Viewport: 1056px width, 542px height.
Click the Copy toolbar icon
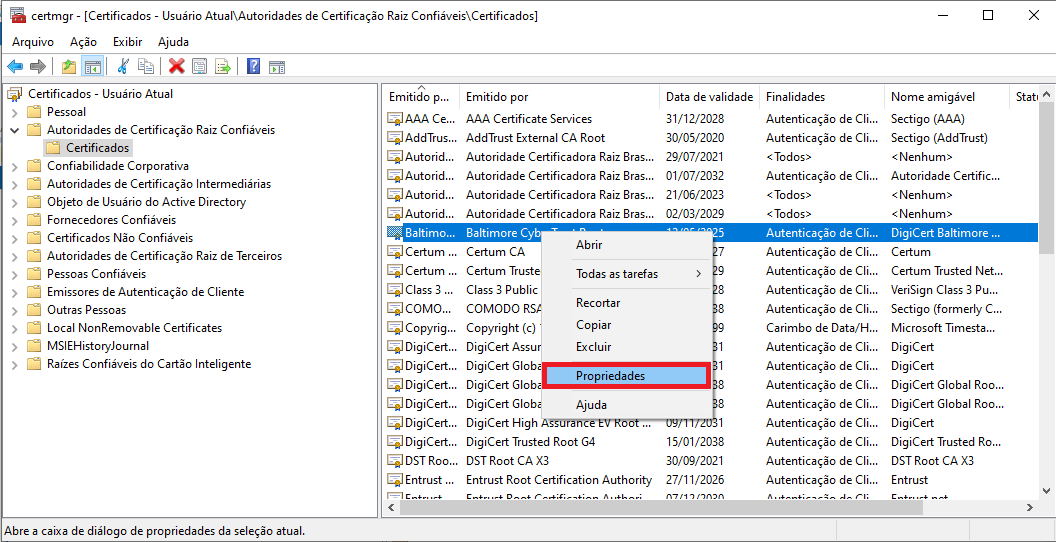point(146,67)
